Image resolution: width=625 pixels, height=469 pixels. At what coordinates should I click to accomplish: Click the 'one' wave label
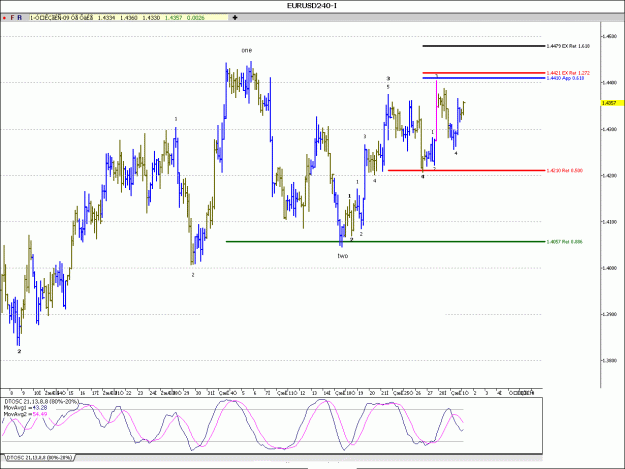click(247, 50)
